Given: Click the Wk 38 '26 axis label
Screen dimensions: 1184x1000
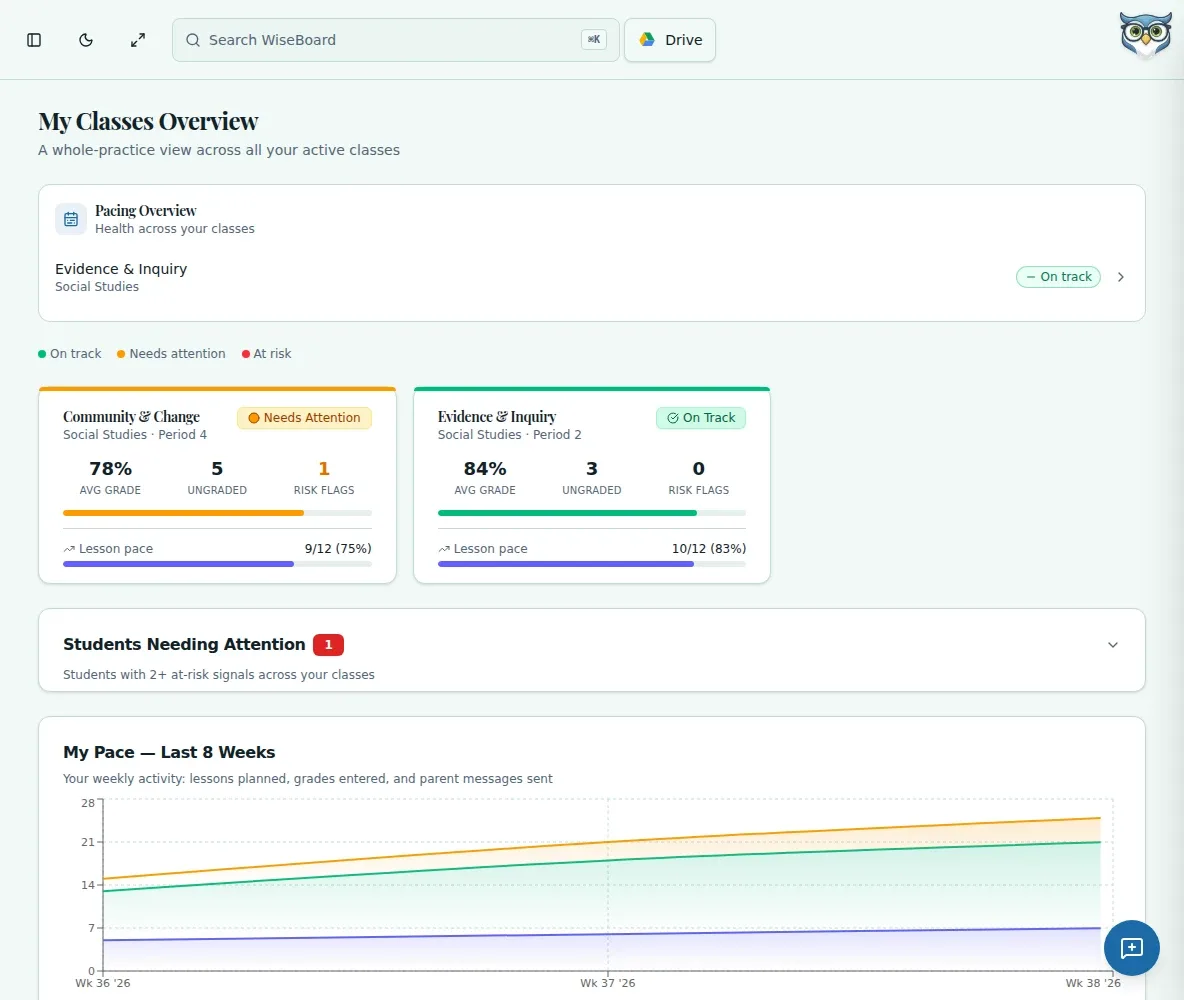Looking at the screenshot, I should point(1093,983).
